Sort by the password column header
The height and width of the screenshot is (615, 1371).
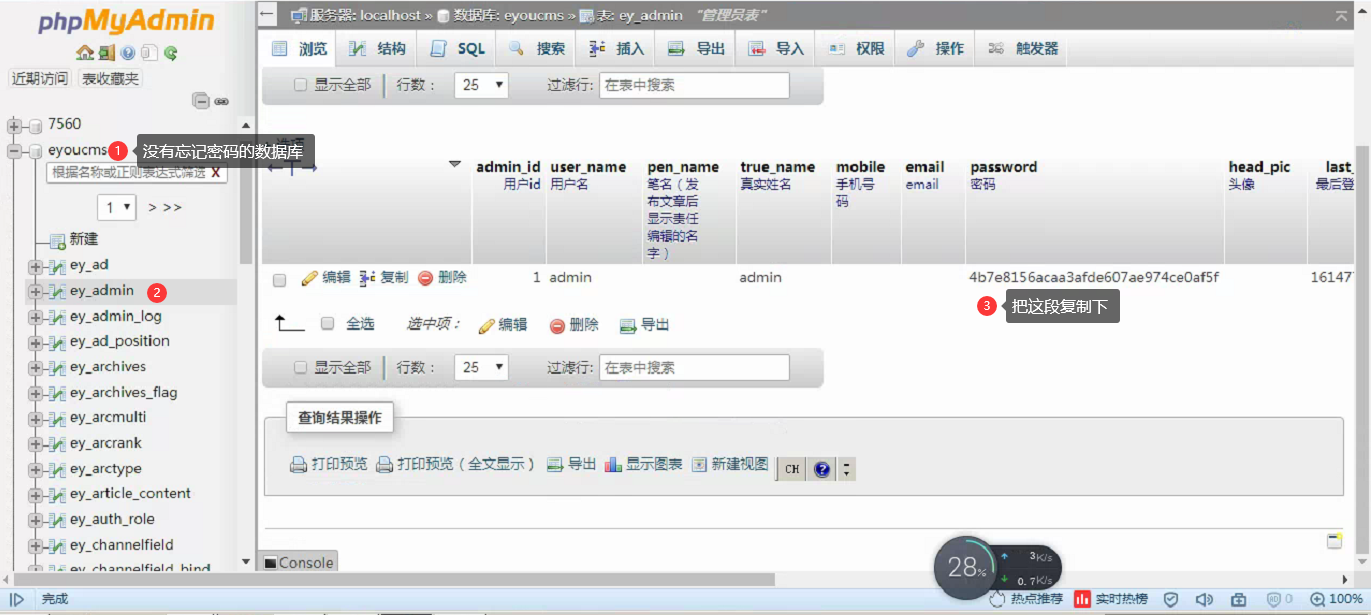[1003, 167]
